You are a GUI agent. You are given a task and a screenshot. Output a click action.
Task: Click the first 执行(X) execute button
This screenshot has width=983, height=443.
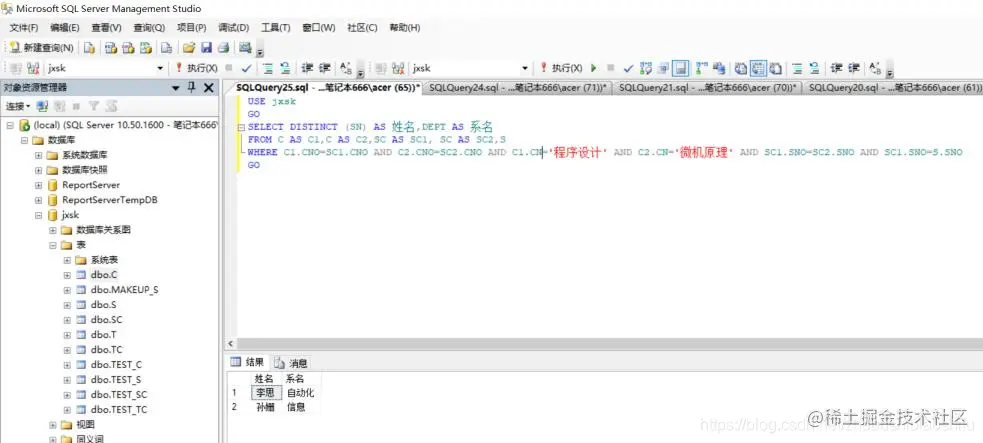[x=196, y=68]
